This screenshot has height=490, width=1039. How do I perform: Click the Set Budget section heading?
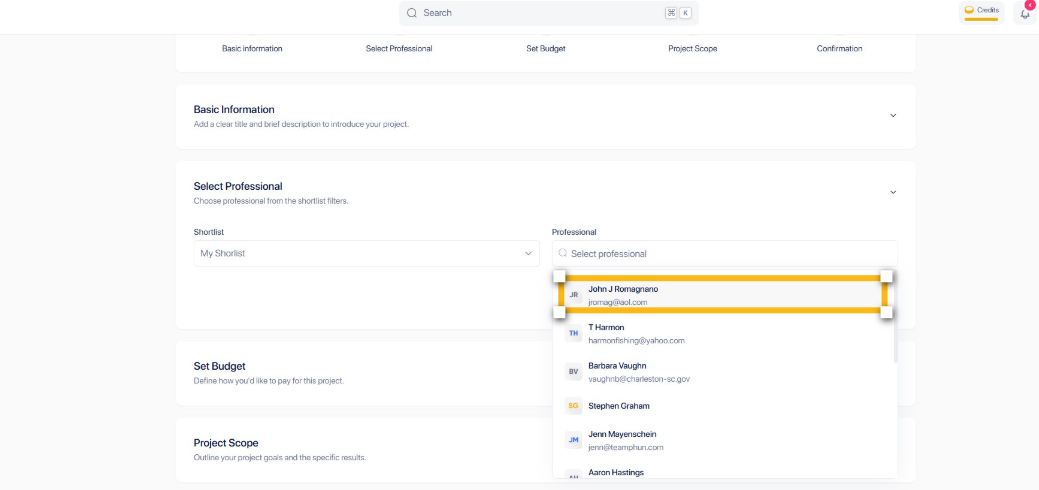coord(220,366)
